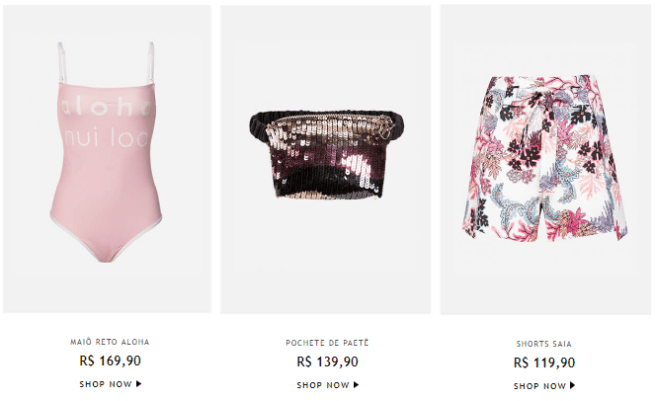Select the R$ 139,90 price
Viewport: 655px width, 401px height.
[328, 361]
